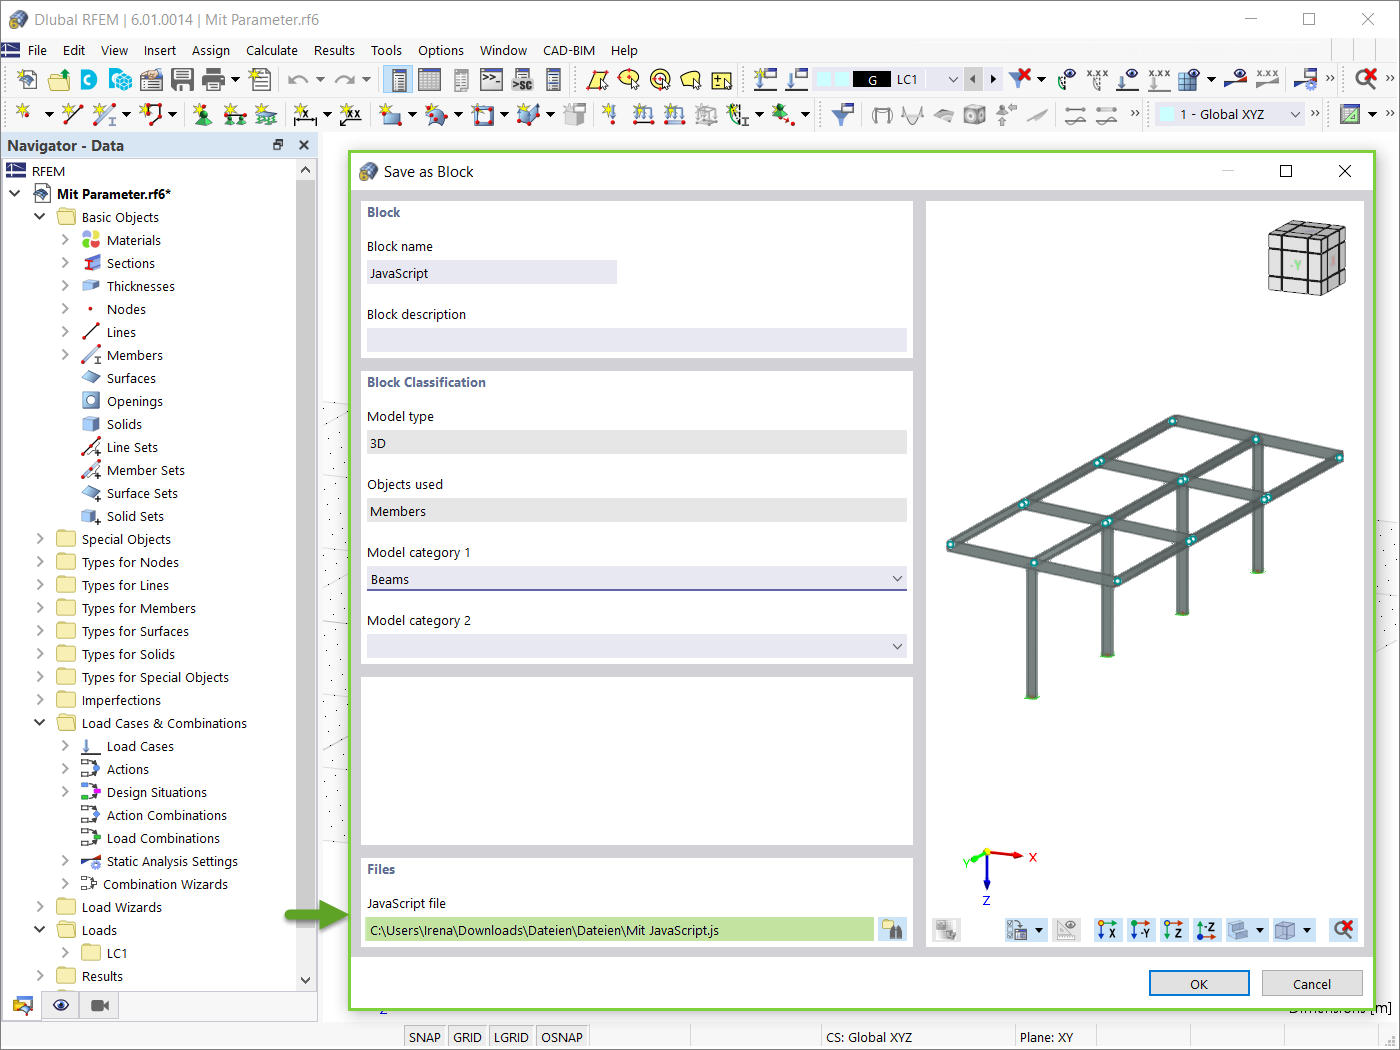Open the Results menu

[334, 50]
